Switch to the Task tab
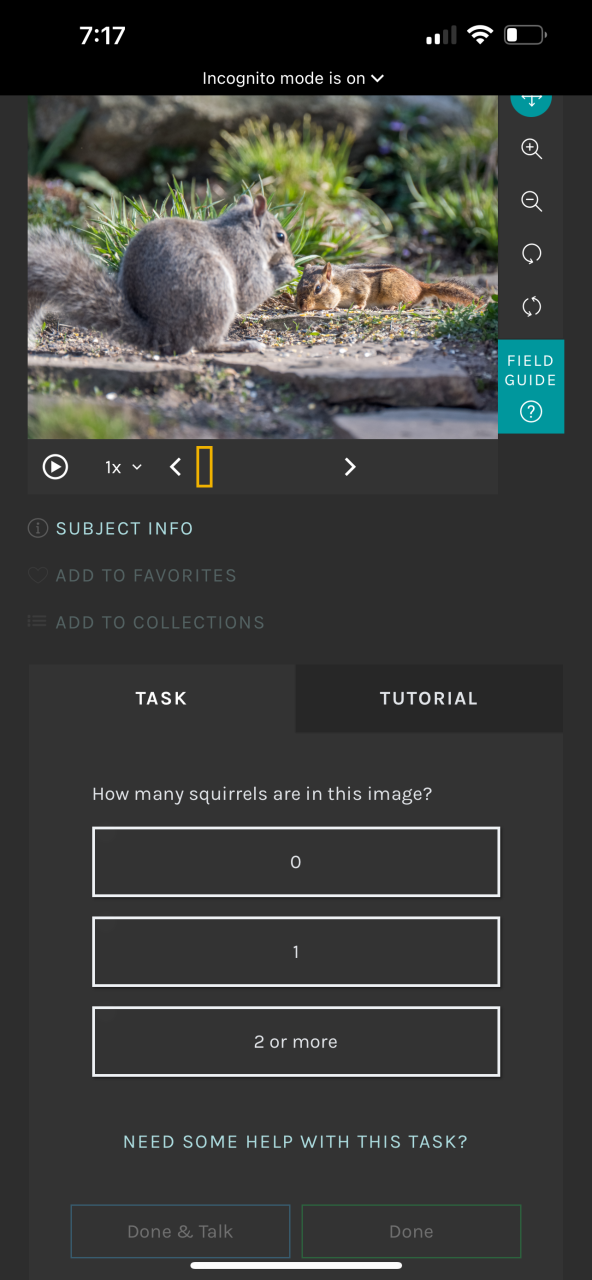This screenshot has height=1280, width=592. (x=162, y=699)
